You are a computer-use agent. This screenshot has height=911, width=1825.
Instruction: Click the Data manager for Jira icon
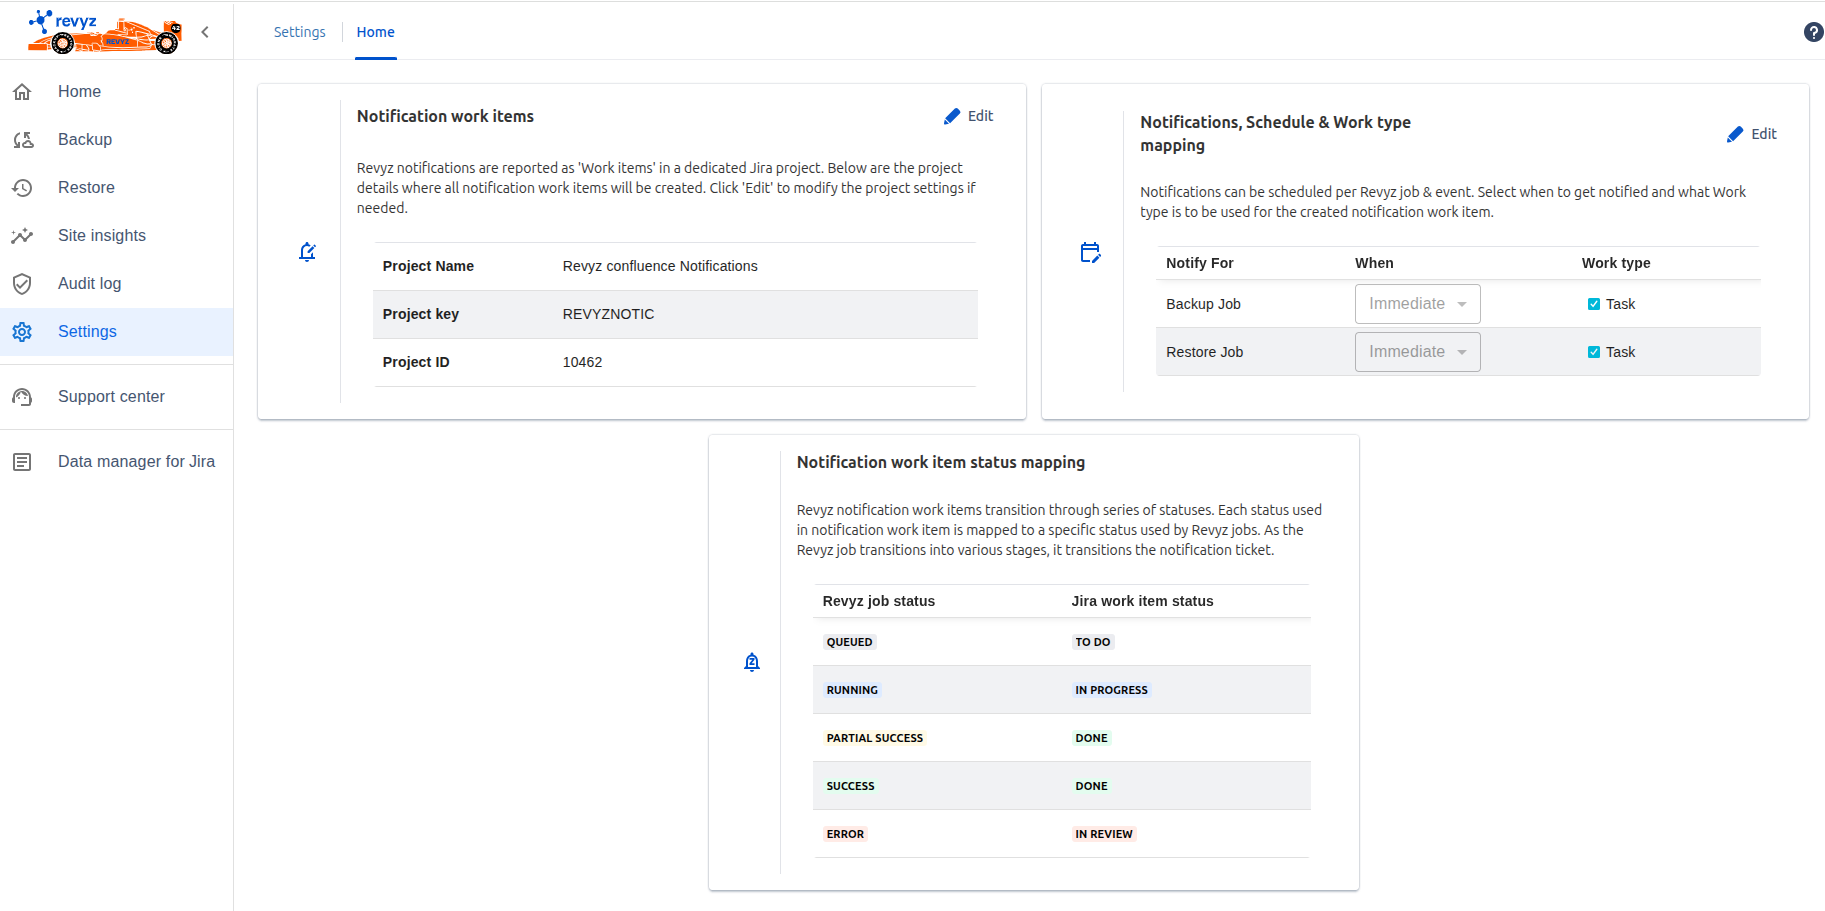[x=22, y=462]
